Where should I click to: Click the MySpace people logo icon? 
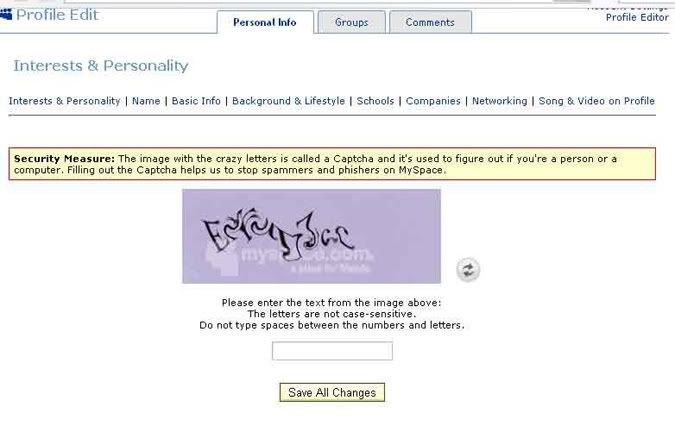pyautogui.click(x=6, y=14)
